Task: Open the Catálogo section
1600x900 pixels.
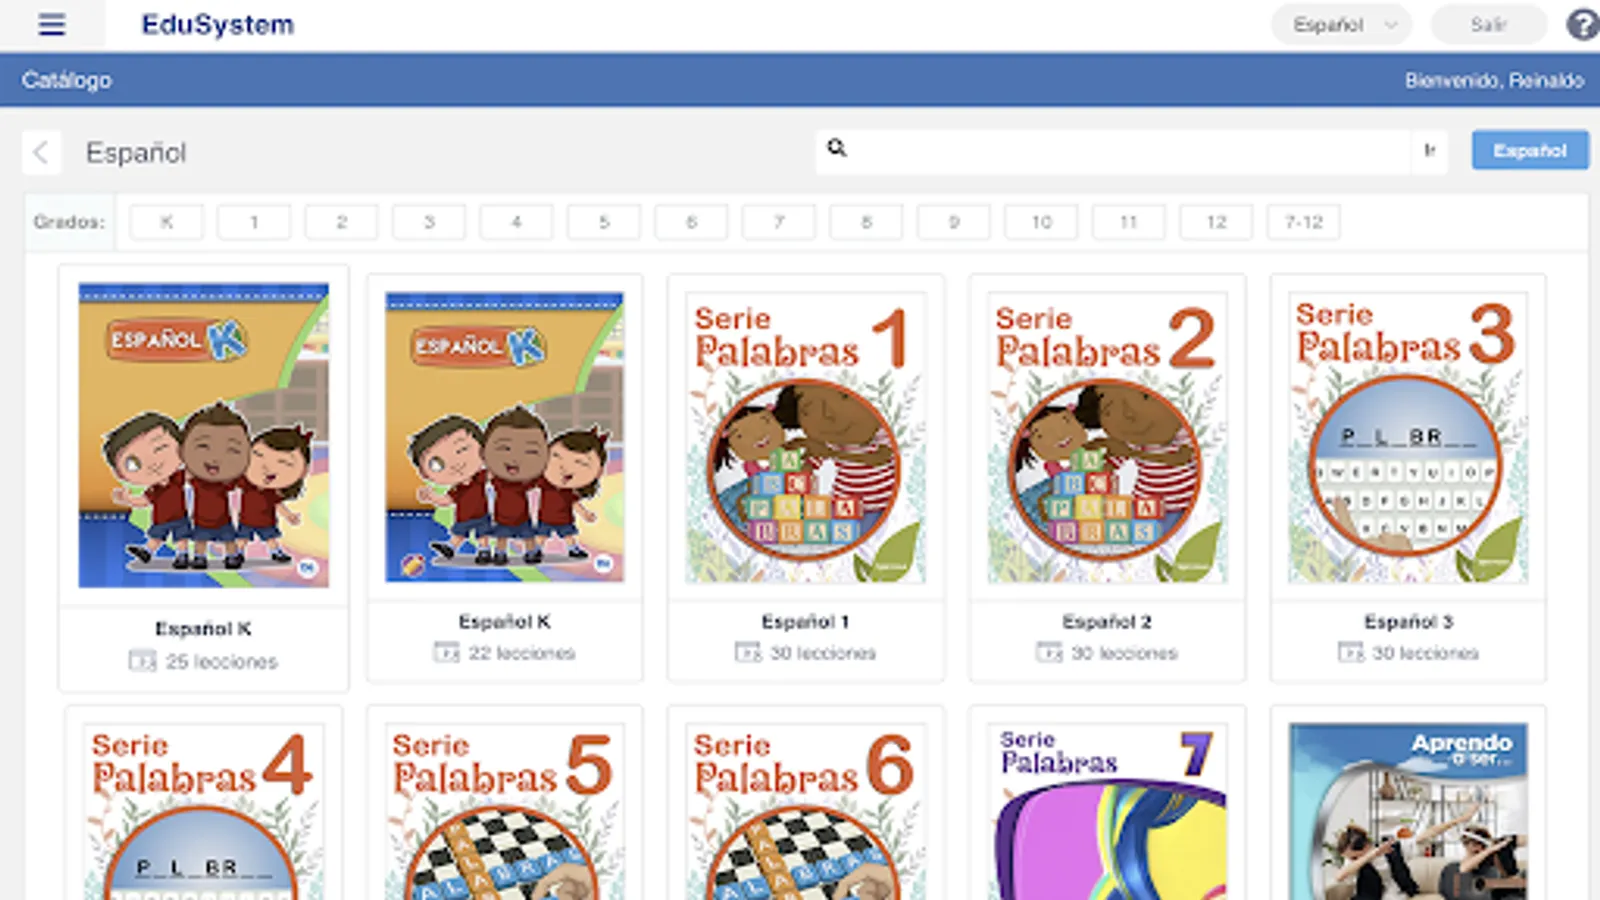Action: 67,80
